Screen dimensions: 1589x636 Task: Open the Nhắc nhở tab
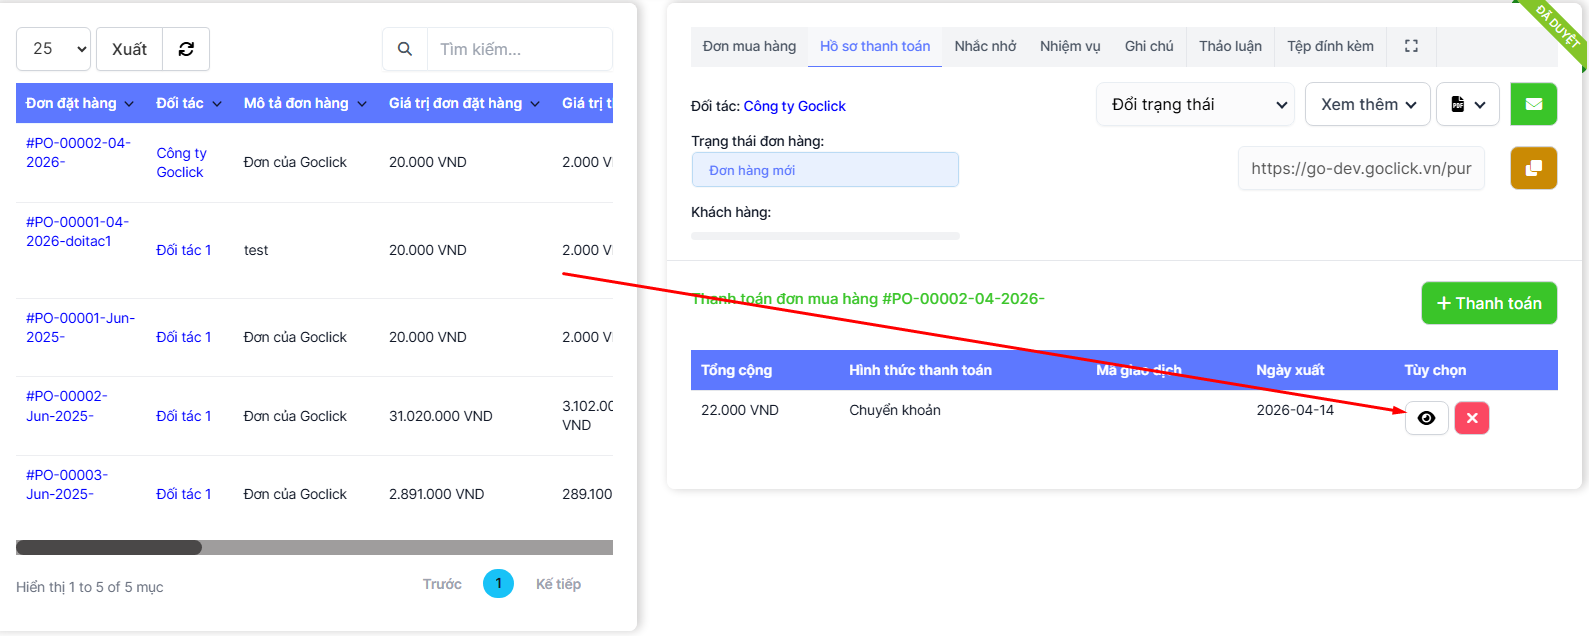(x=985, y=46)
